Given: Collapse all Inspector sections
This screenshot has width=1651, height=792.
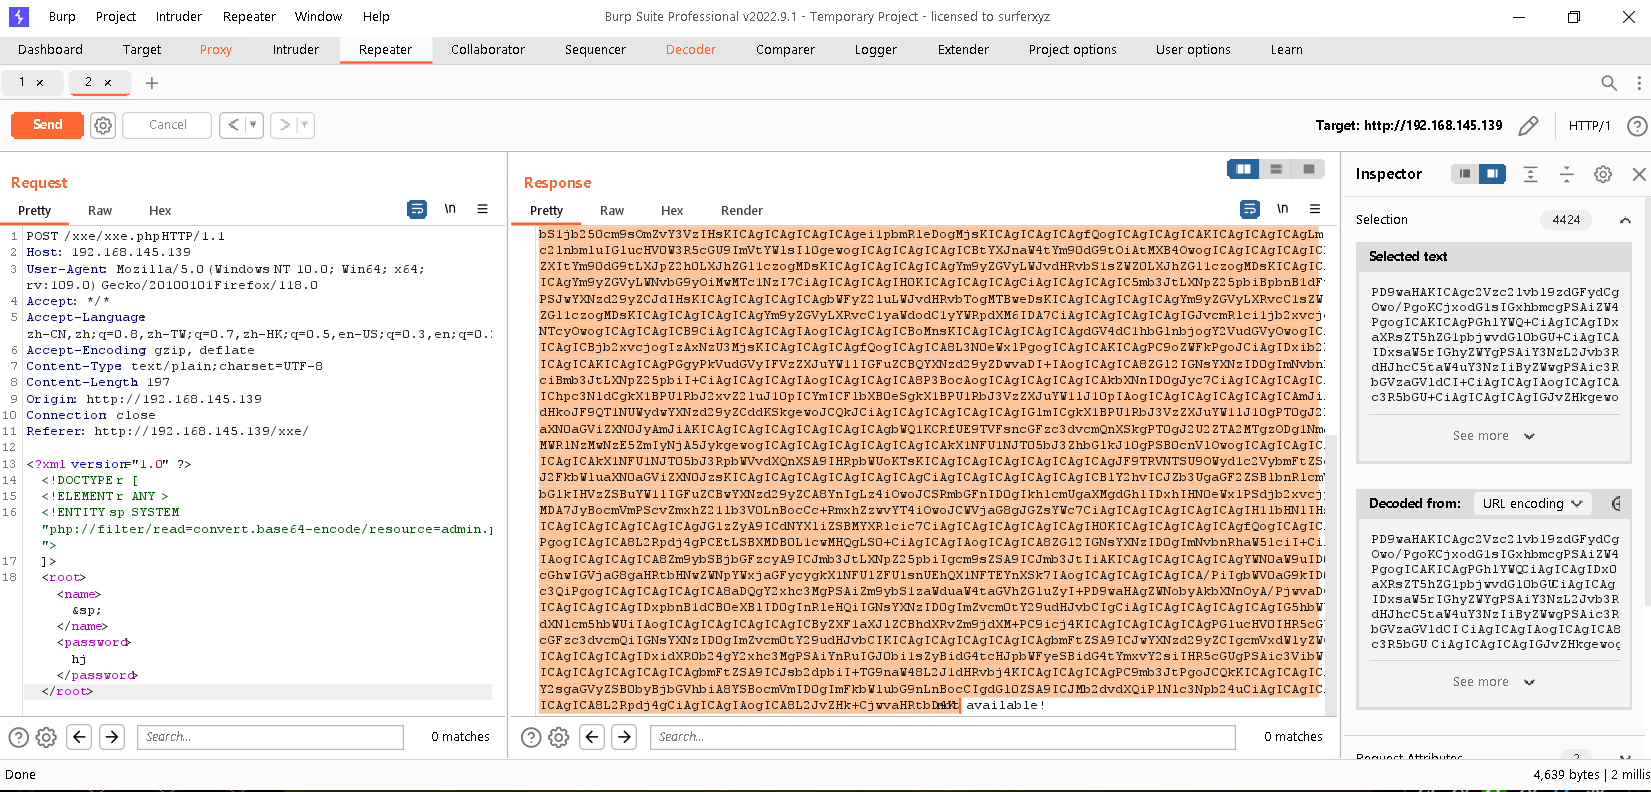Looking at the screenshot, I should [x=1567, y=174].
